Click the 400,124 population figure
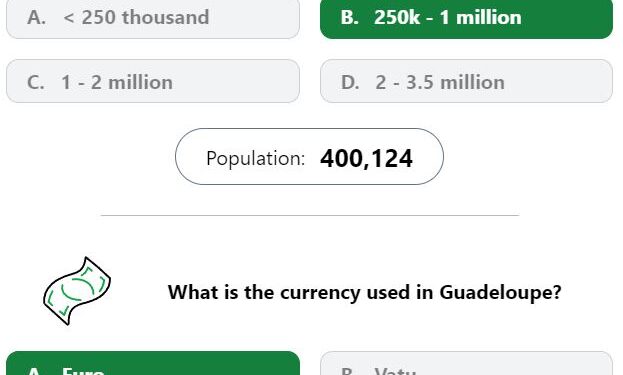The height and width of the screenshot is (375, 623). click(x=366, y=159)
